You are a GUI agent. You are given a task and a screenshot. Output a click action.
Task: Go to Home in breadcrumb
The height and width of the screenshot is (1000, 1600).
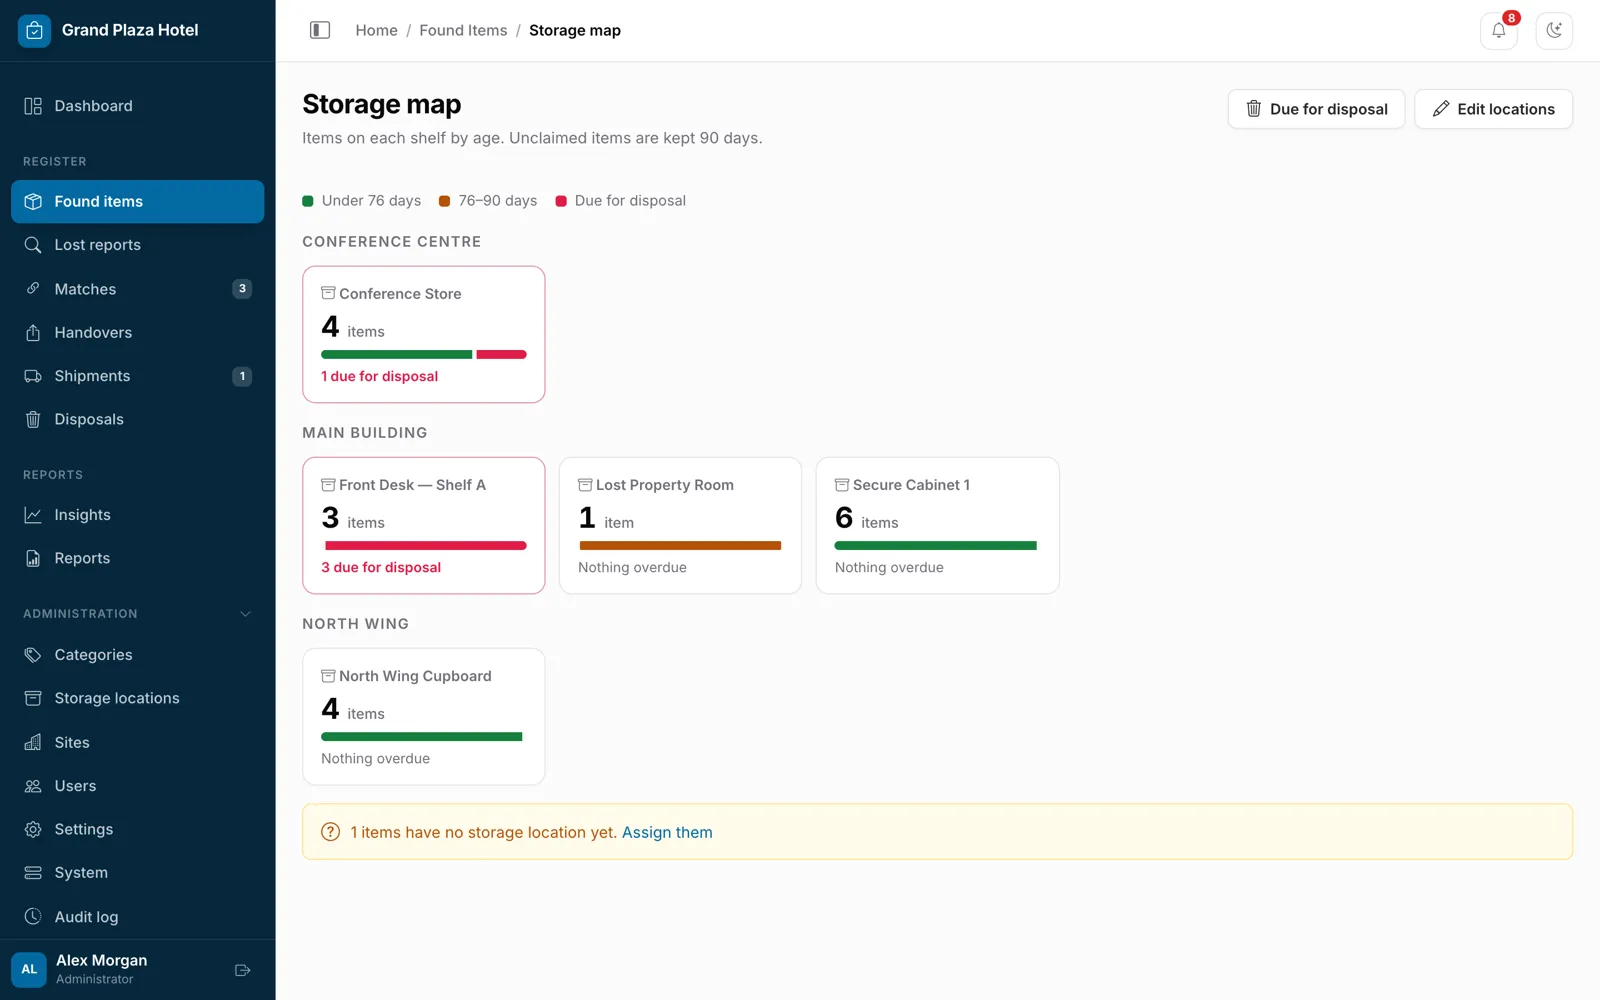[x=376, y=30]
